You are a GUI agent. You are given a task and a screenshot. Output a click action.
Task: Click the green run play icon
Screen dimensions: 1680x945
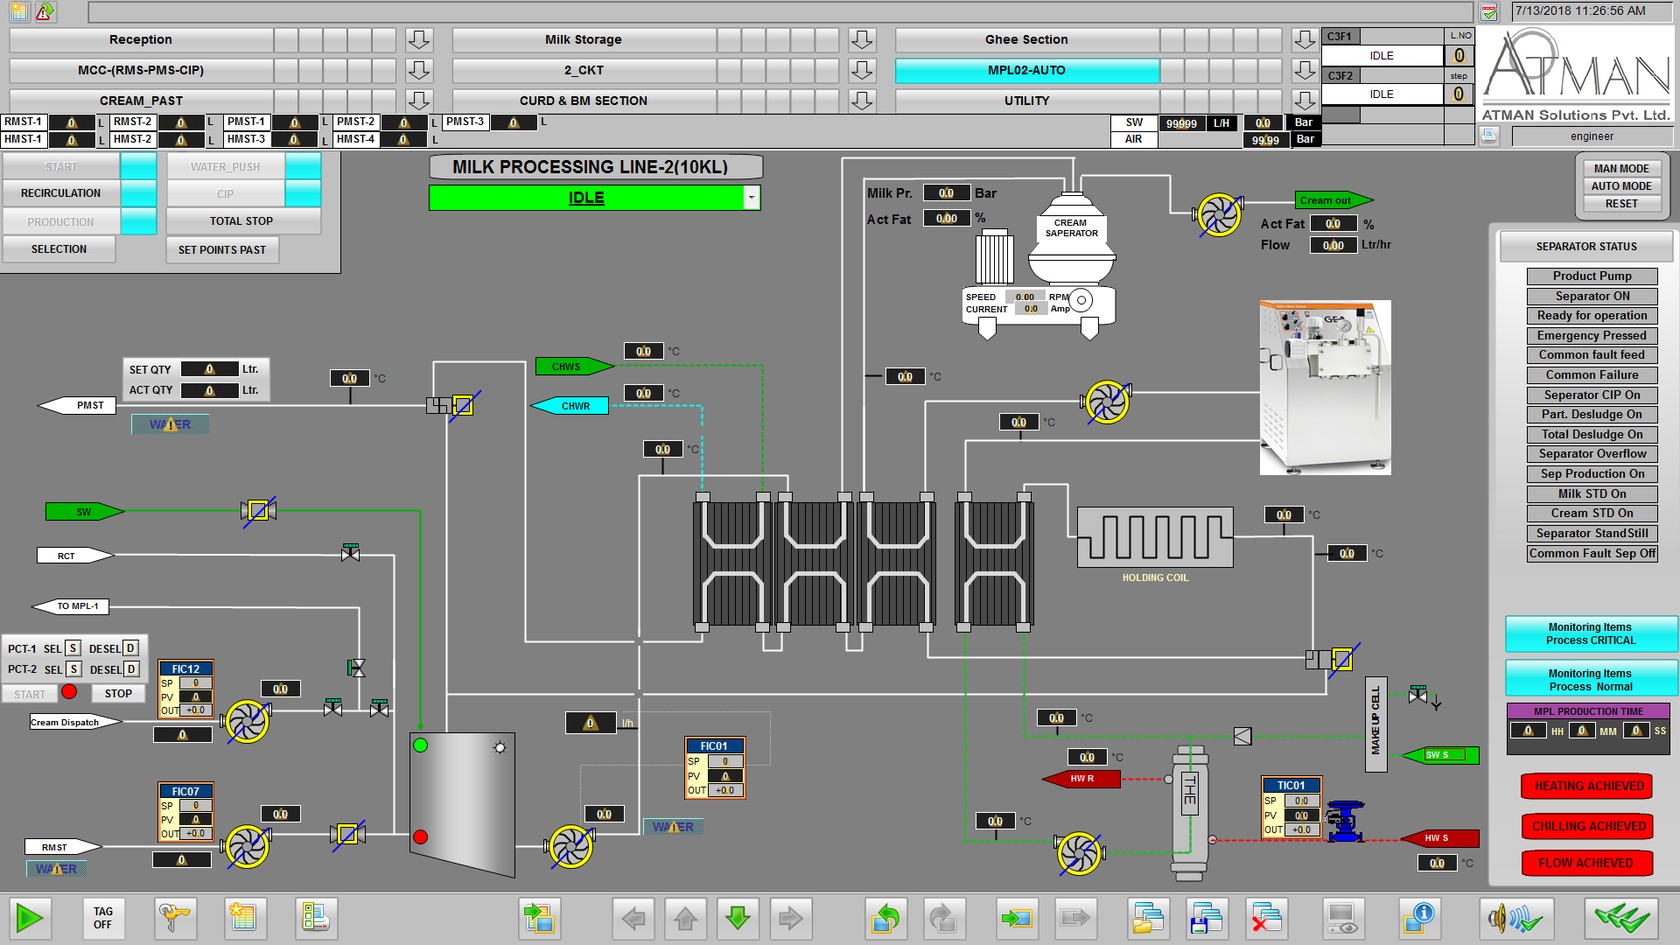tap(30, 917)
